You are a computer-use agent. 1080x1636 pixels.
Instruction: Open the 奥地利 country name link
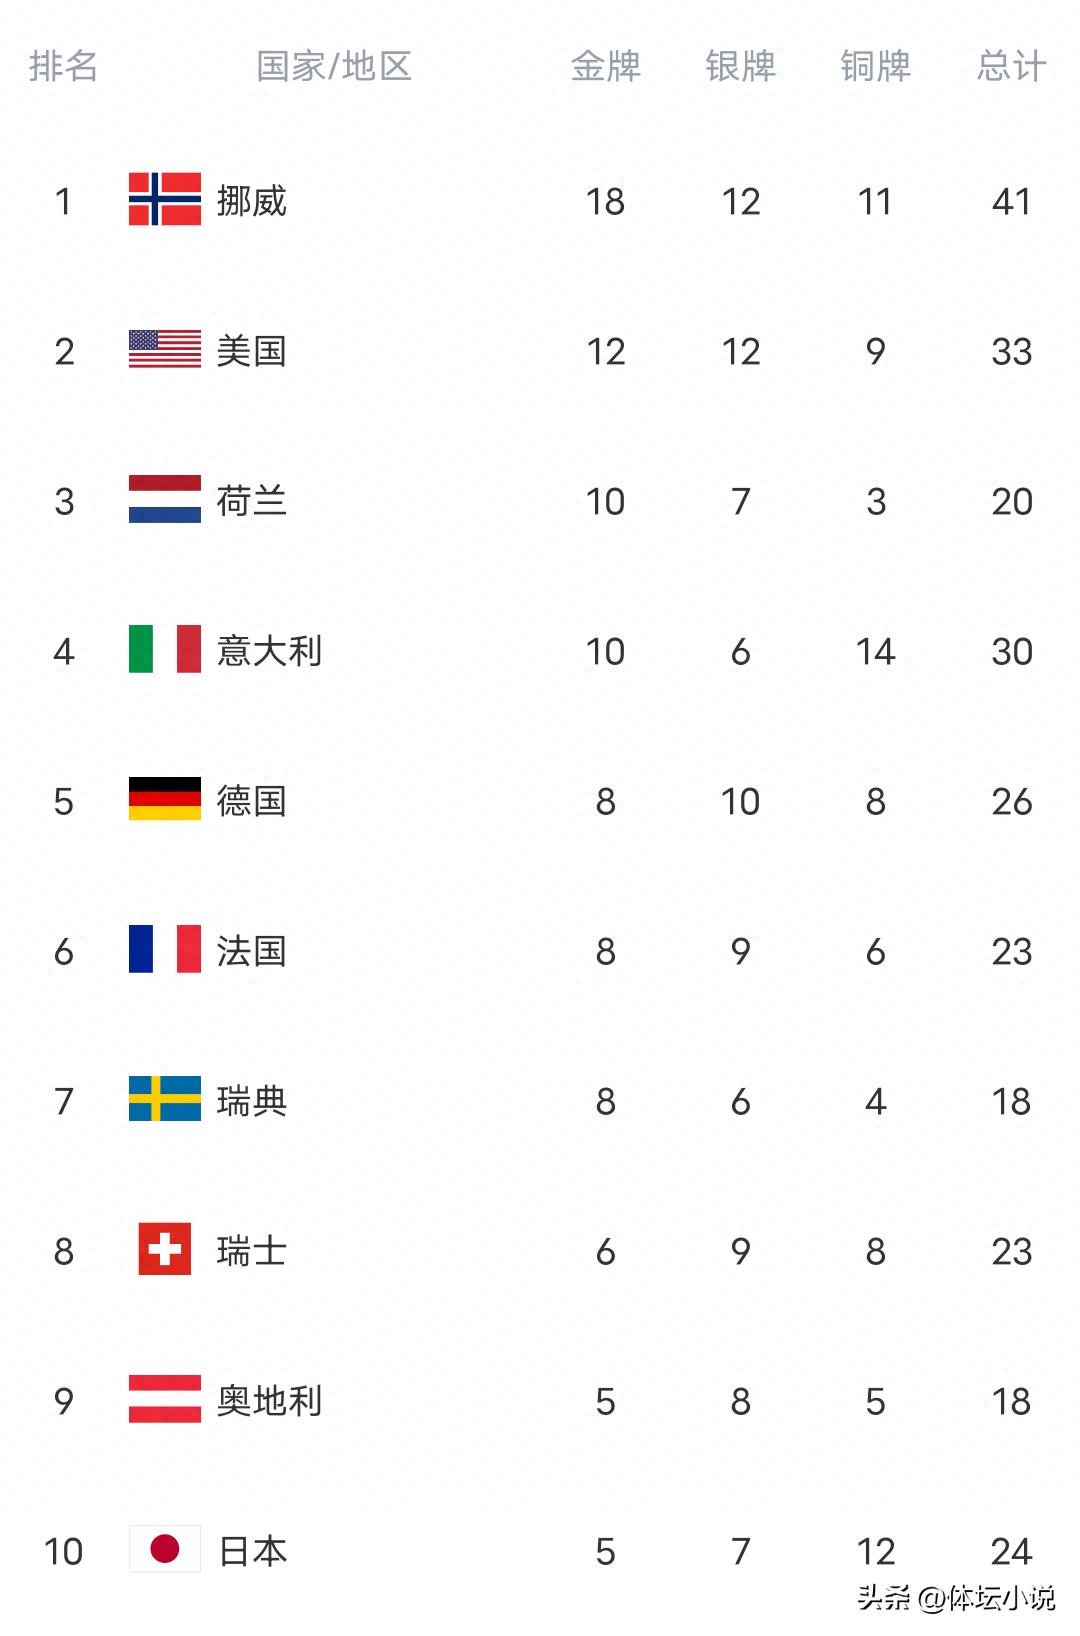[269, 1401]
